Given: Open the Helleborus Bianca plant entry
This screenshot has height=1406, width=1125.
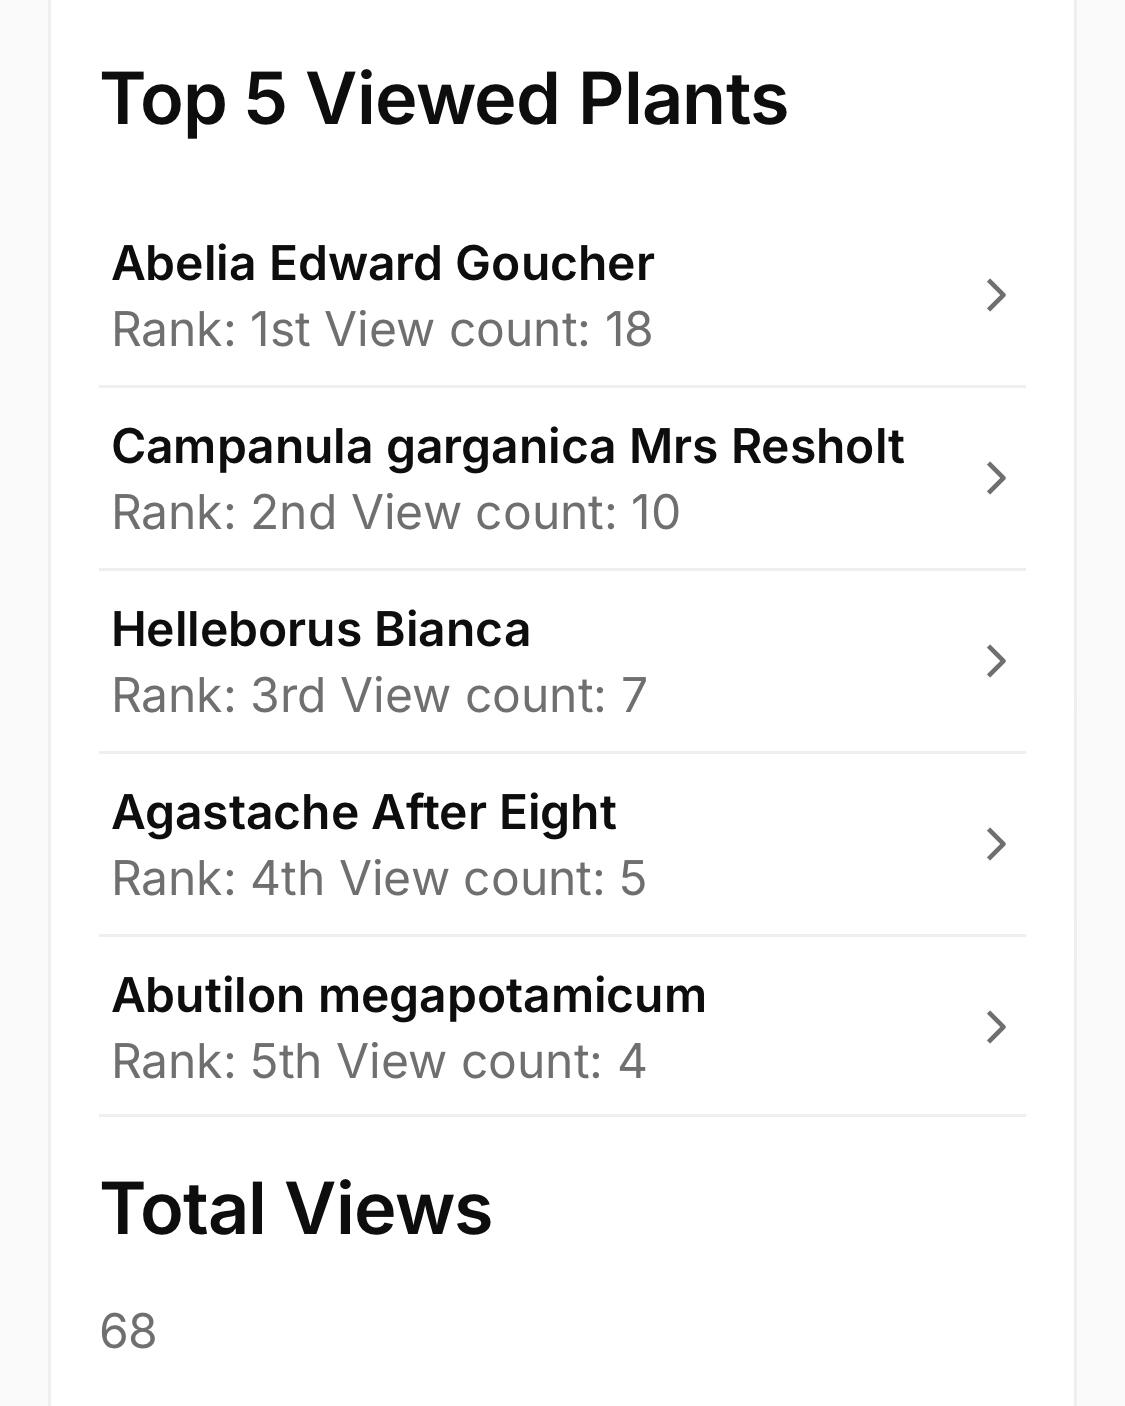Looking at the screenshot, I should [320, 630].
